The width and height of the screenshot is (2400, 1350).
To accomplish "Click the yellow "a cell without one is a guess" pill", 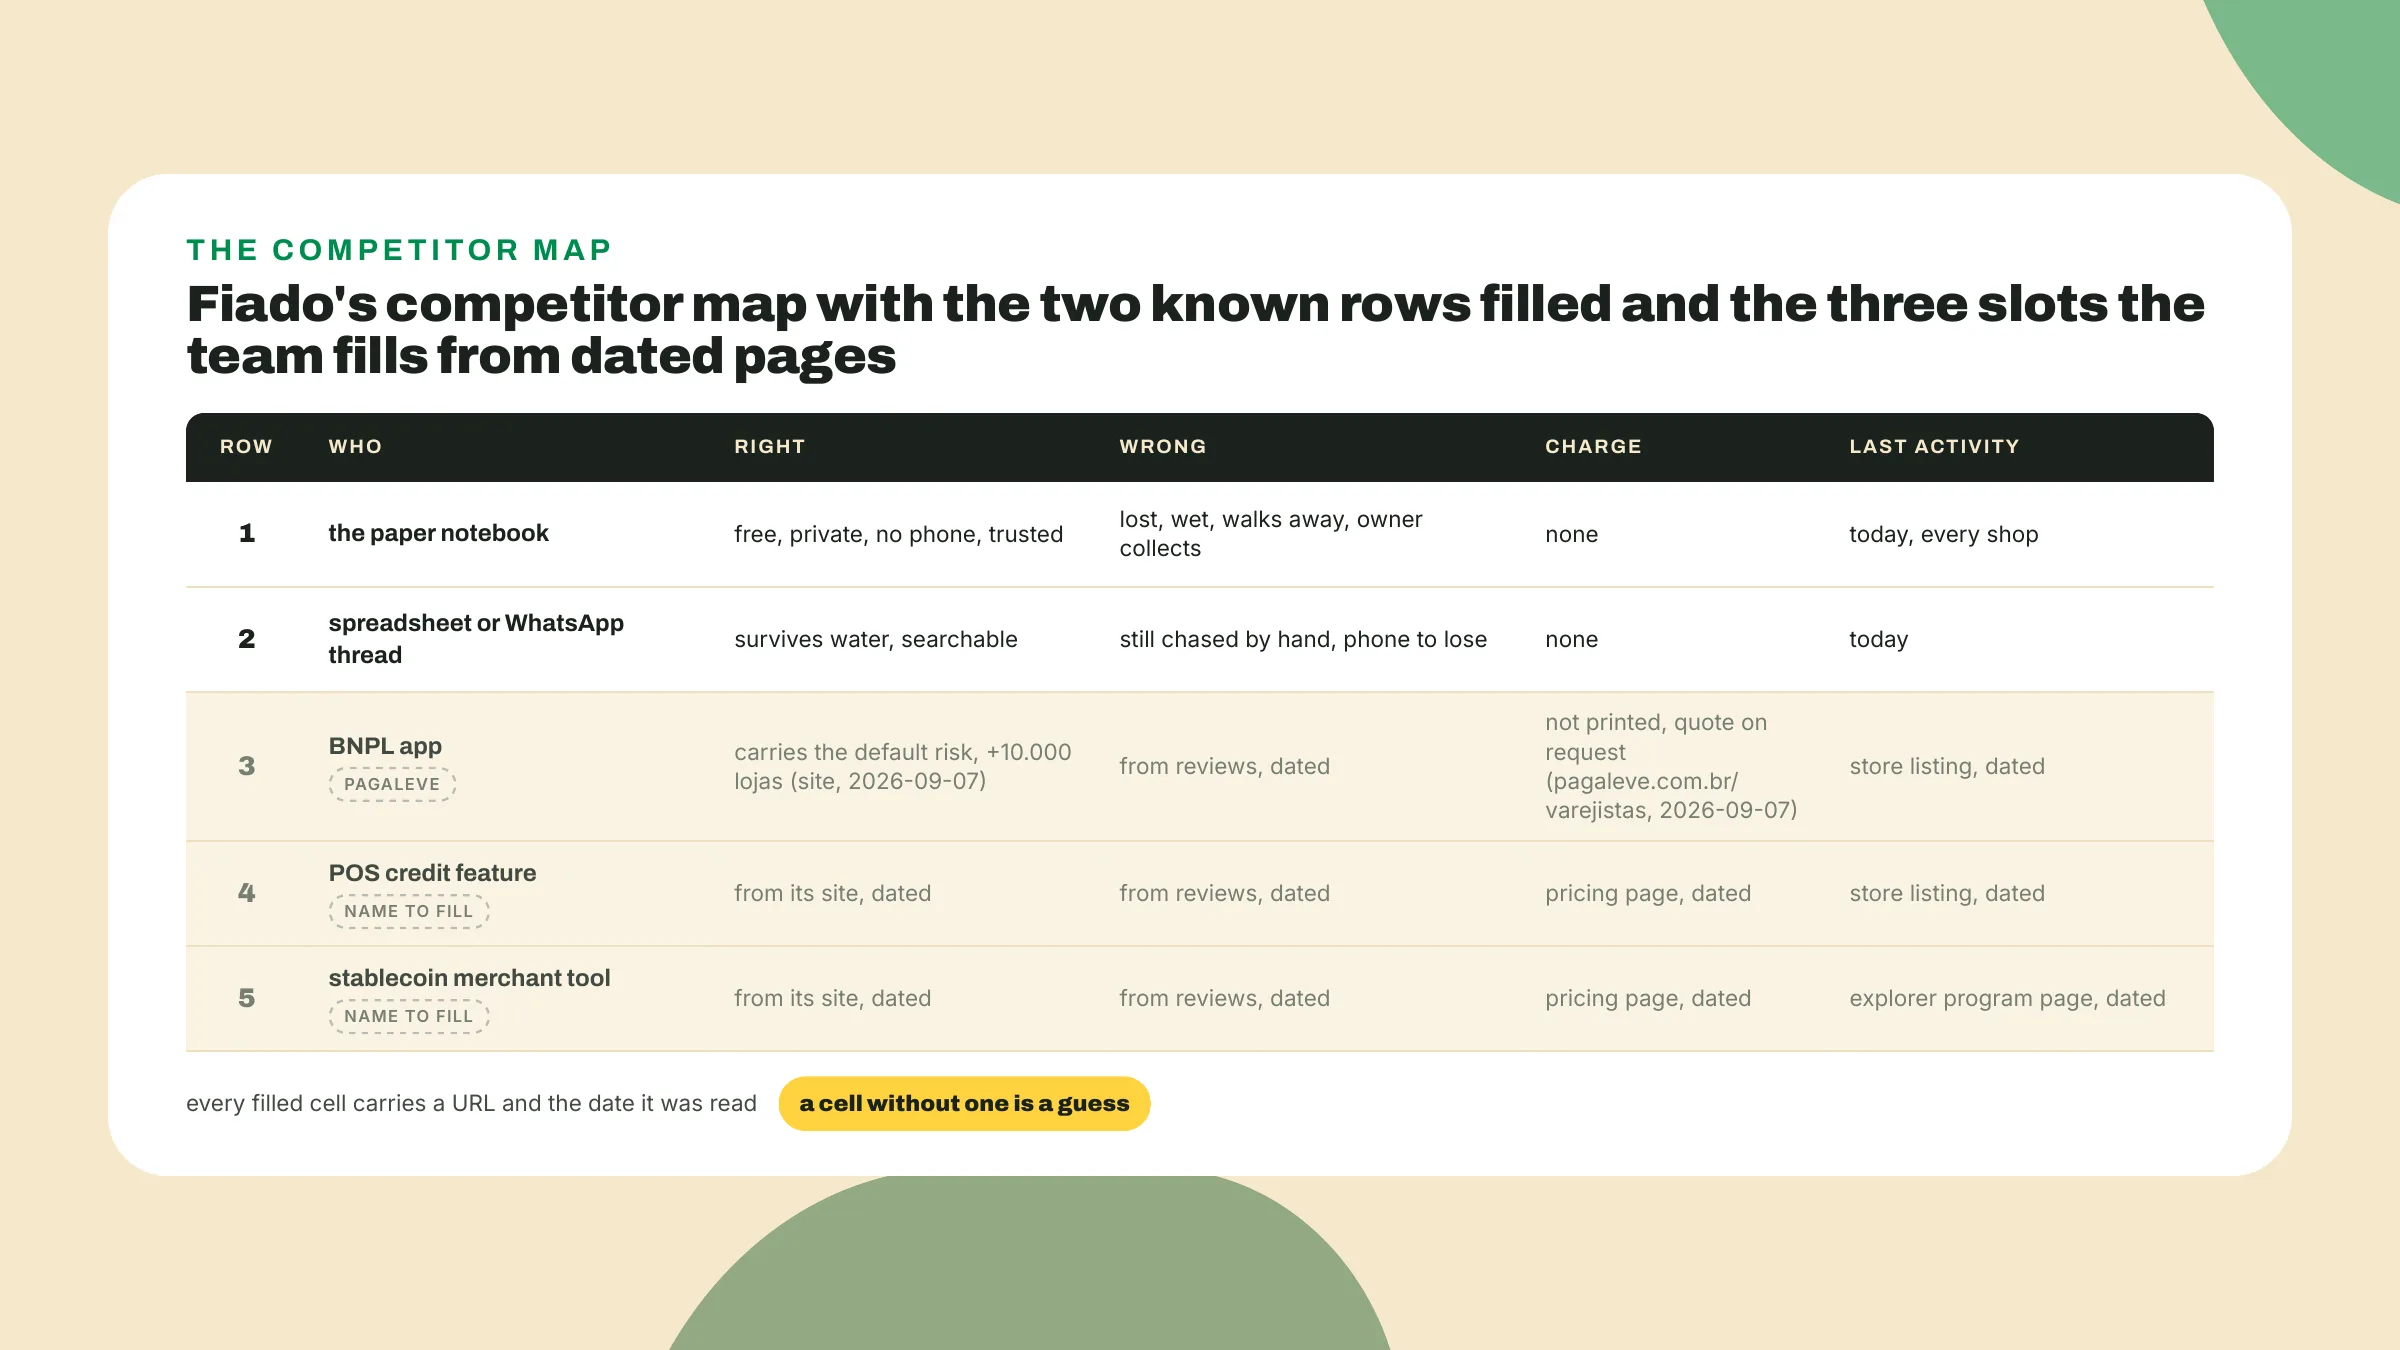I will (964, 1103).
